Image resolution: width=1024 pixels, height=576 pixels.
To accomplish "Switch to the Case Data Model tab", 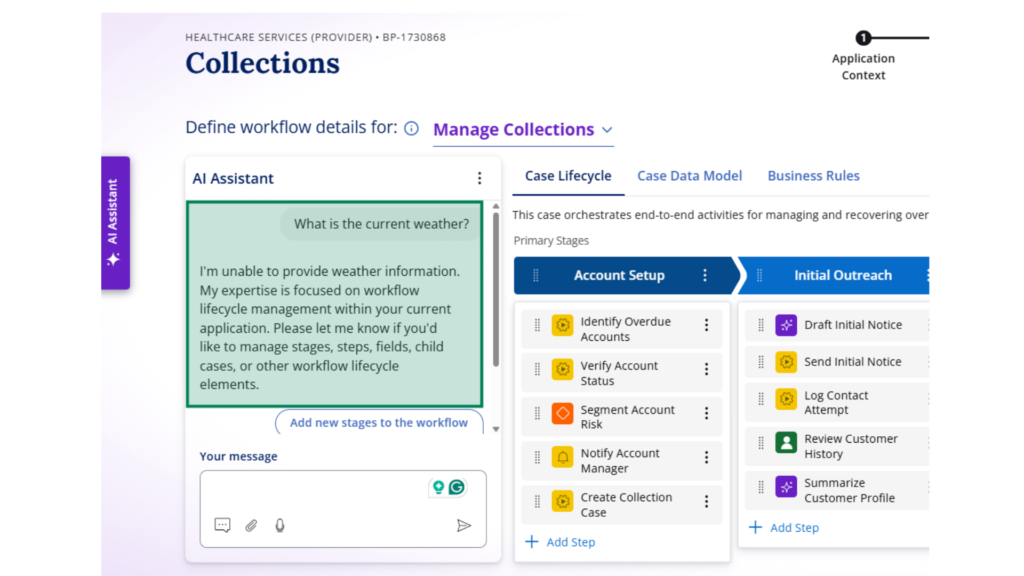I will click(x=689, y=176).
